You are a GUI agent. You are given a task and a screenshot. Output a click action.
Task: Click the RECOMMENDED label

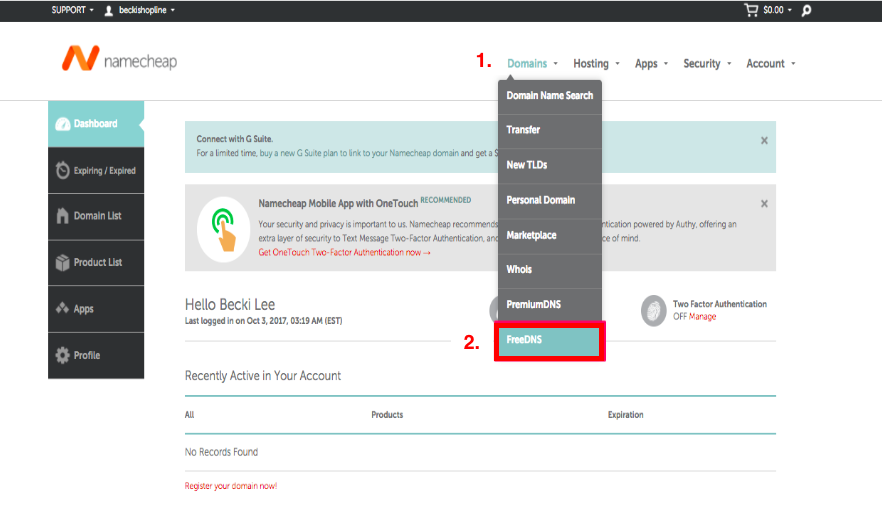tap(446, 200)
